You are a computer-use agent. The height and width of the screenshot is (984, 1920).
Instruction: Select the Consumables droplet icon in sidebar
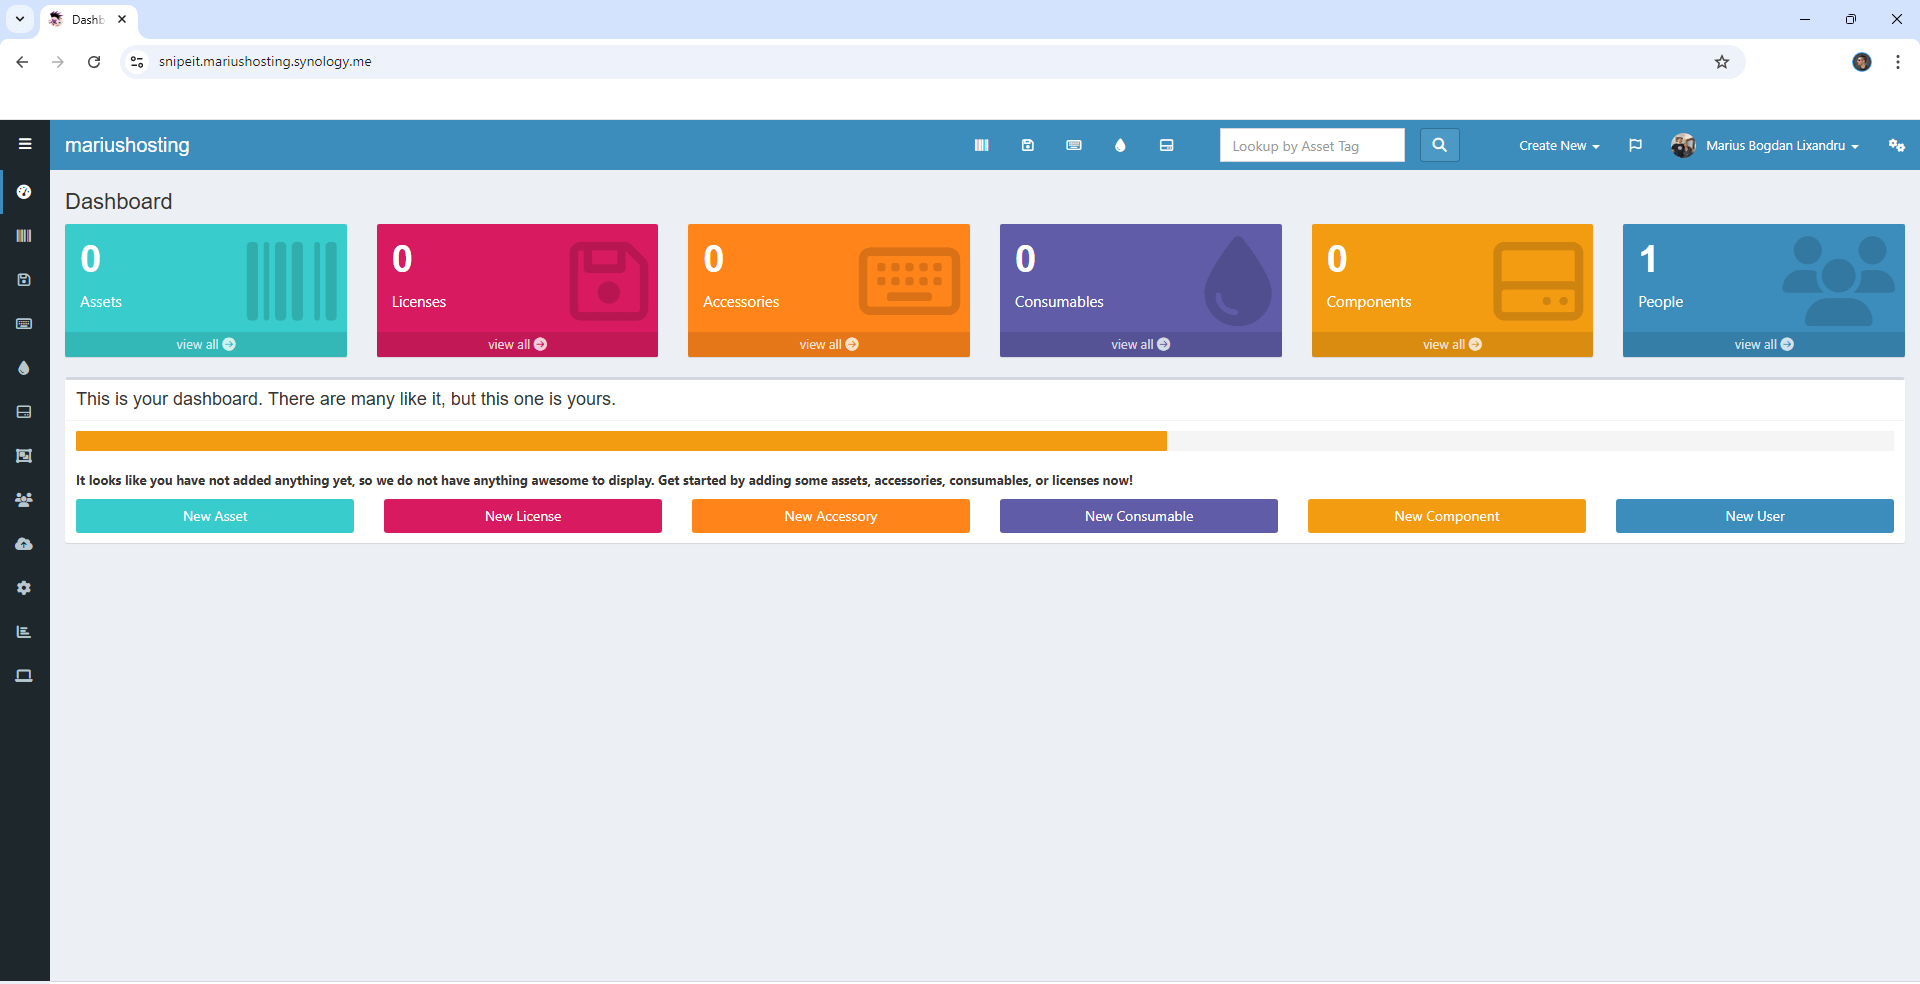[x=24, y=368]
